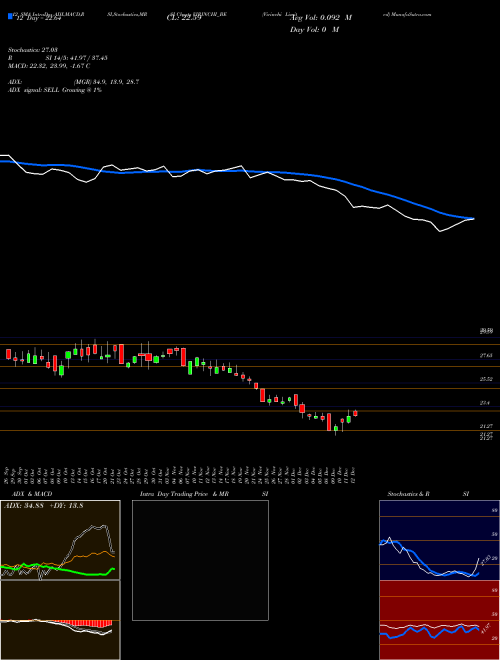Open the blue Stochastics chart panel
The height and width of the screenshot is (660, 500).
(439, 540)
